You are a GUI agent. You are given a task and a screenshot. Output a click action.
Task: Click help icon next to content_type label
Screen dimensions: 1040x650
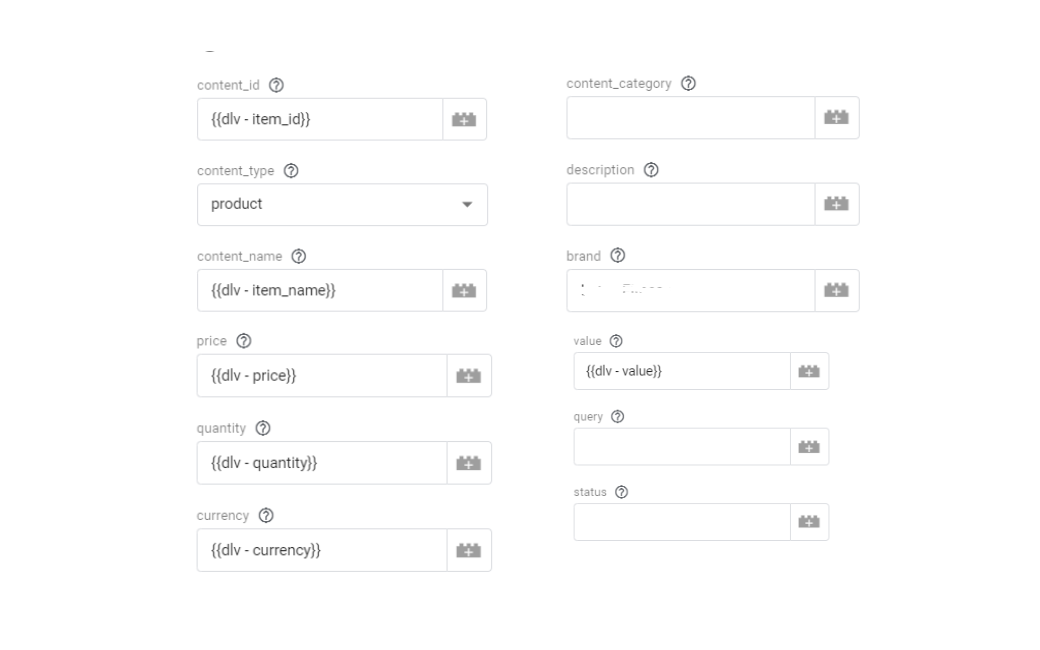[291, 171]
